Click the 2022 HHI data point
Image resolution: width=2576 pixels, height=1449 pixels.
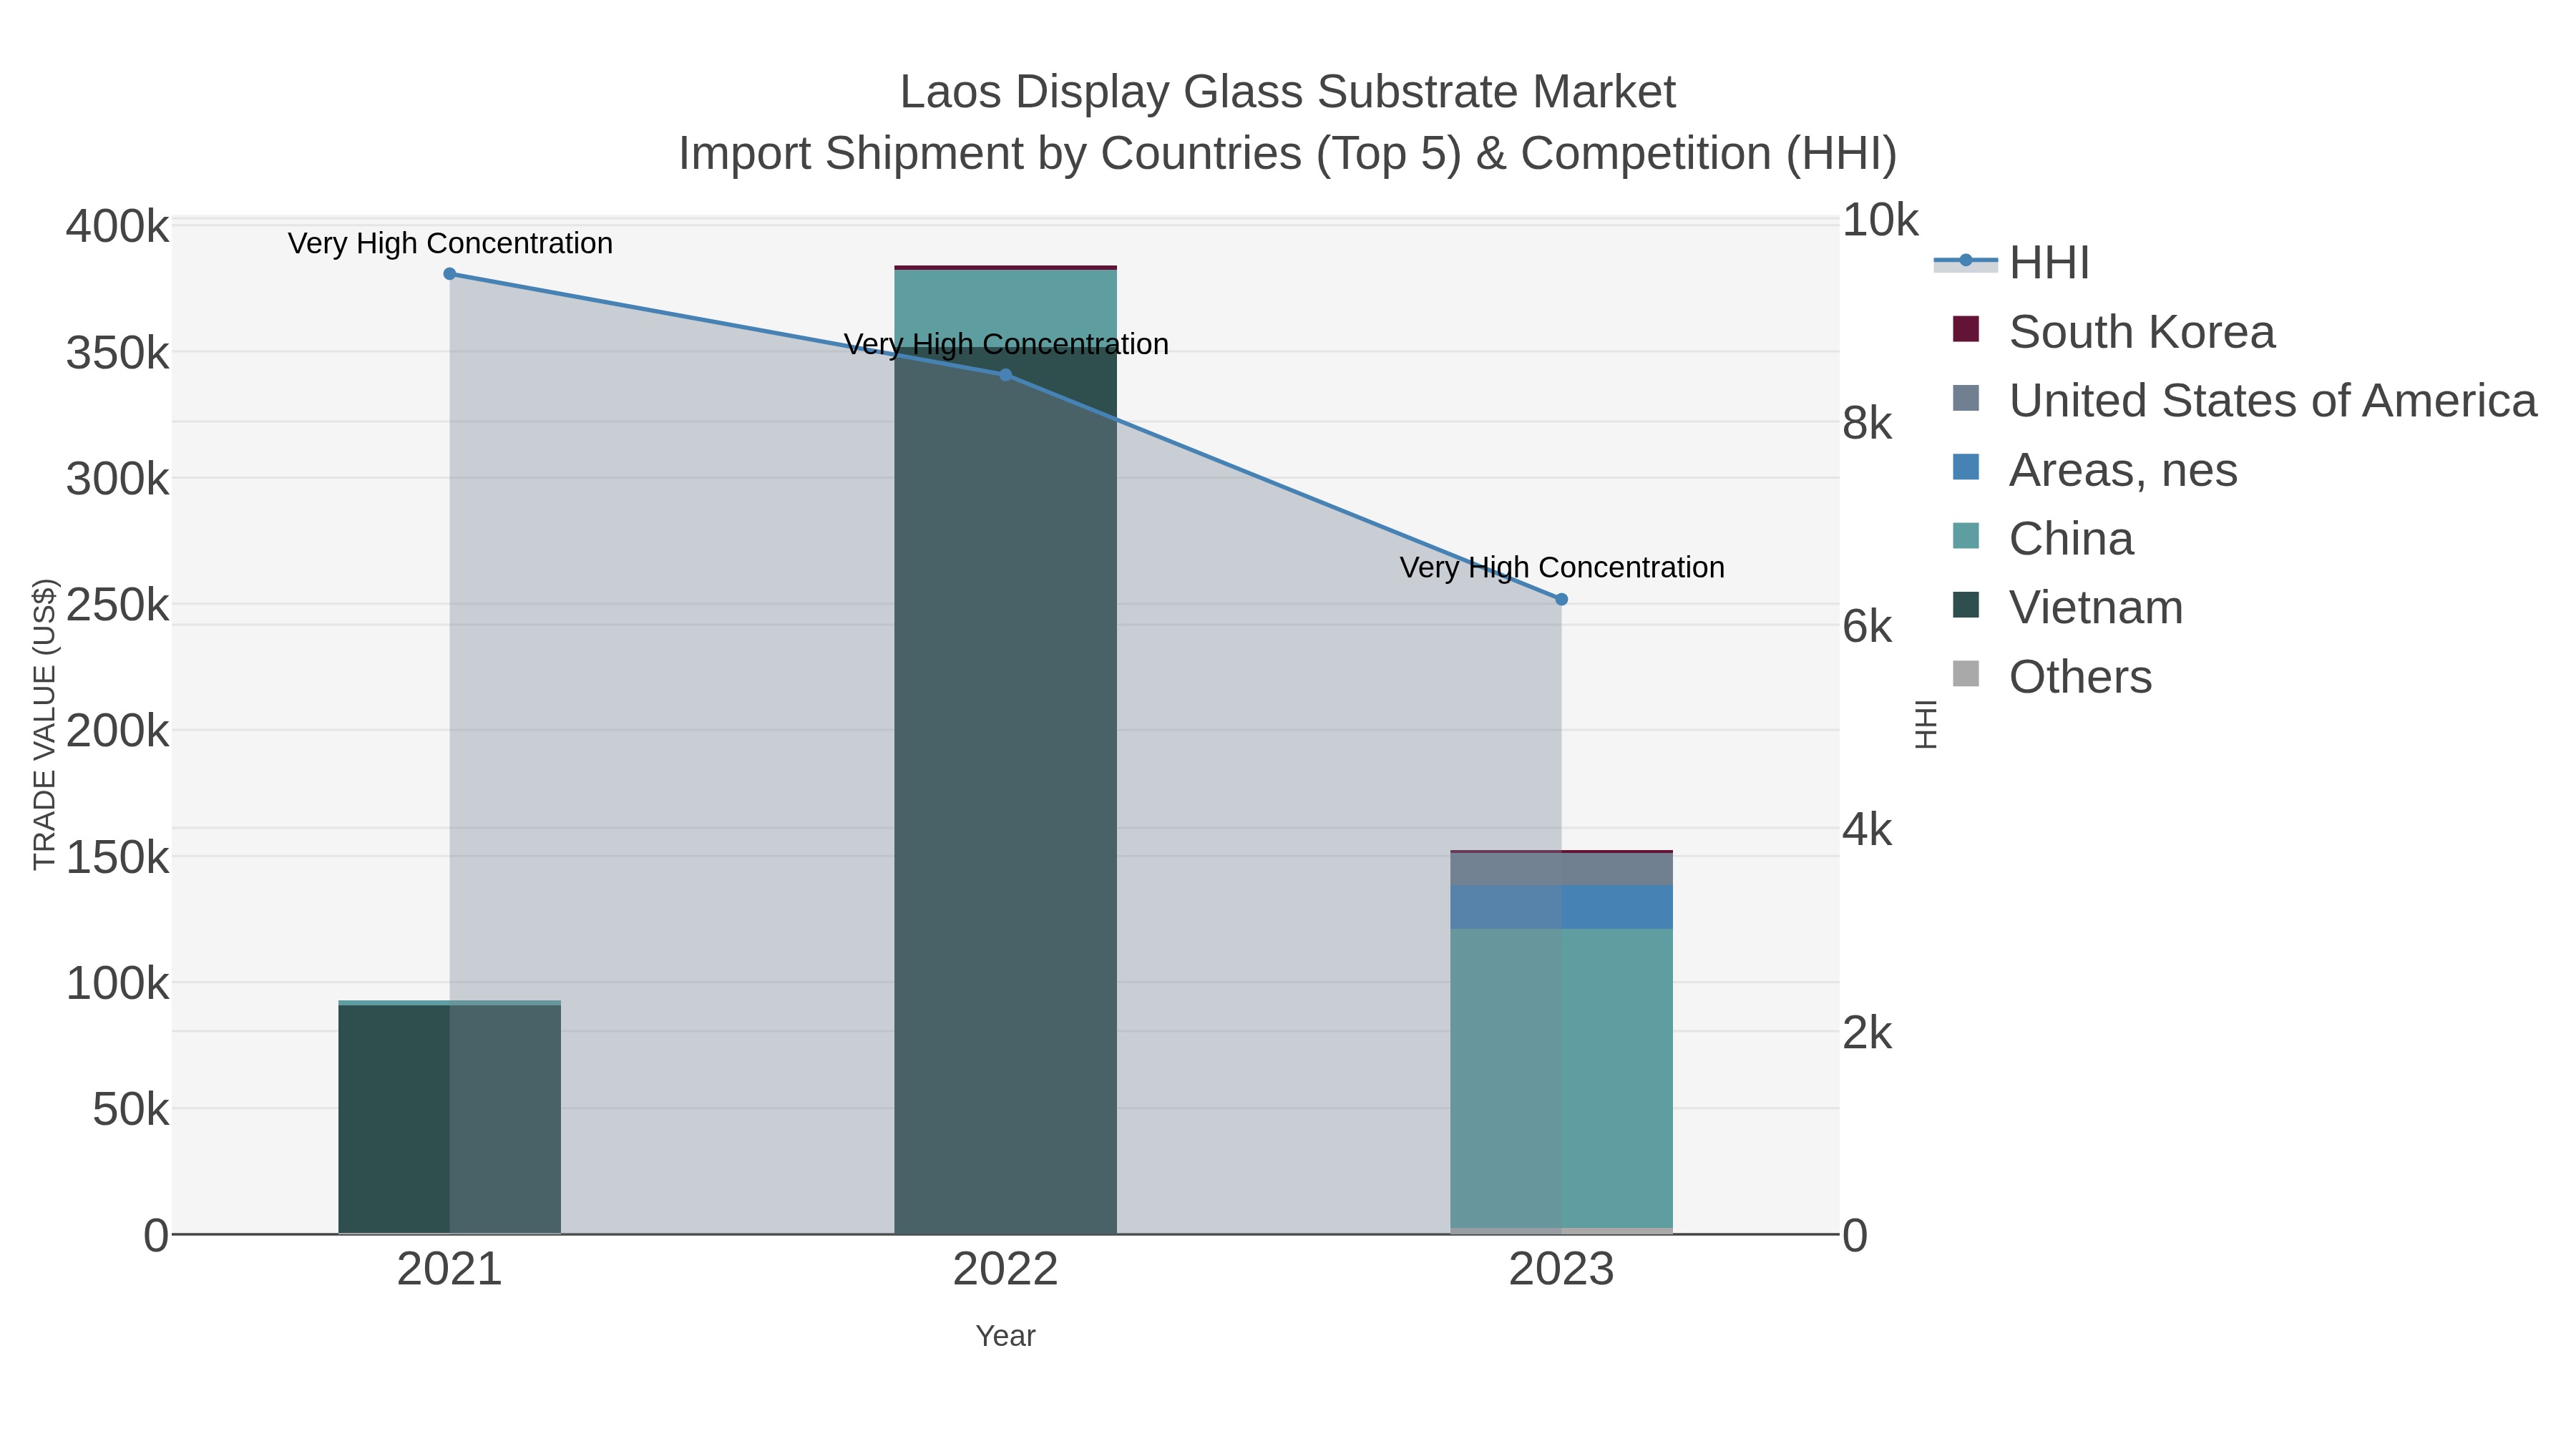click(1006, 375)
